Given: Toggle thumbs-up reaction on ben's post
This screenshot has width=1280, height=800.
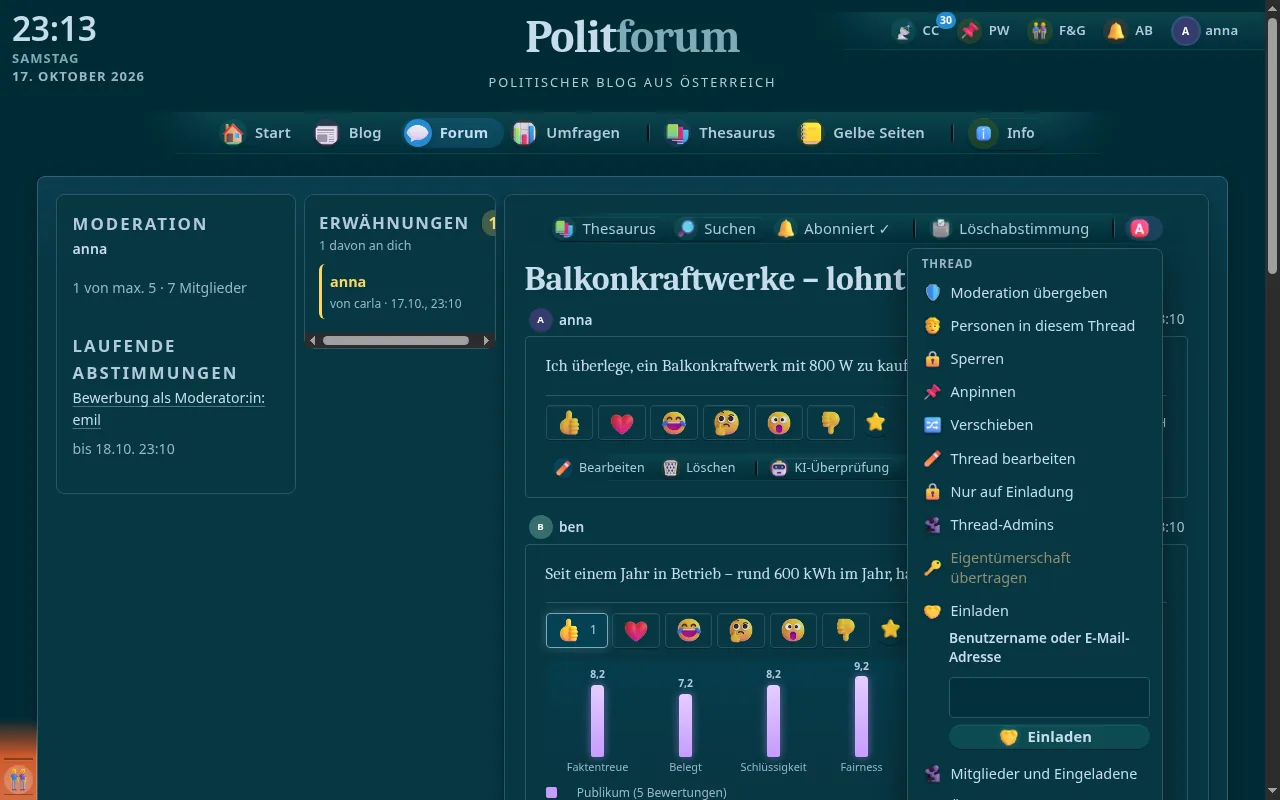Looking at the screenshot, I should (577, 630).
